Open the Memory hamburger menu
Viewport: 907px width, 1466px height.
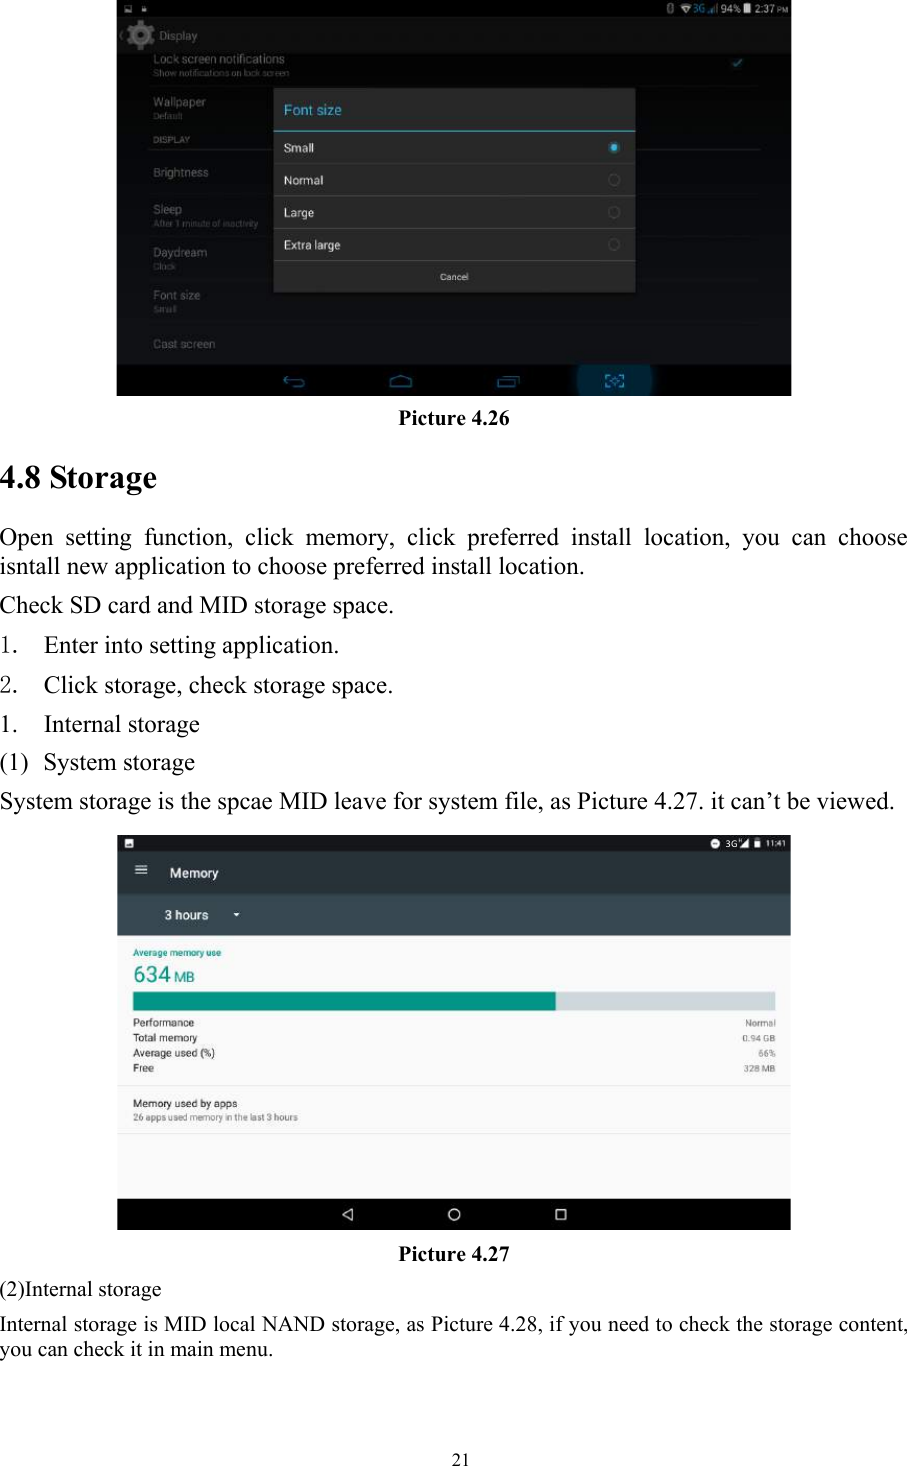point(141,870)
